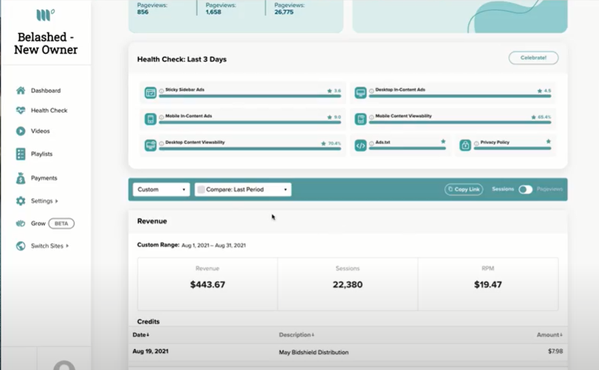Image resolution: width=599 pixels, height=370 pixels.
Task: Open Grow in the sidebar
Action: pos(38,223)
